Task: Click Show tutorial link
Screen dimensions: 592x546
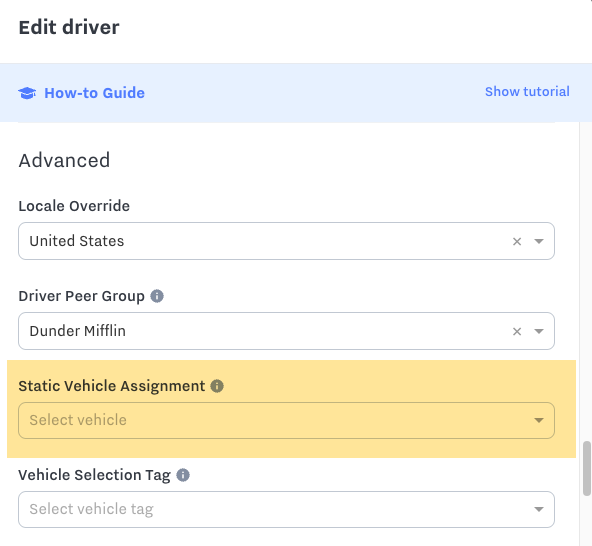Action: [x=527, y=92]
